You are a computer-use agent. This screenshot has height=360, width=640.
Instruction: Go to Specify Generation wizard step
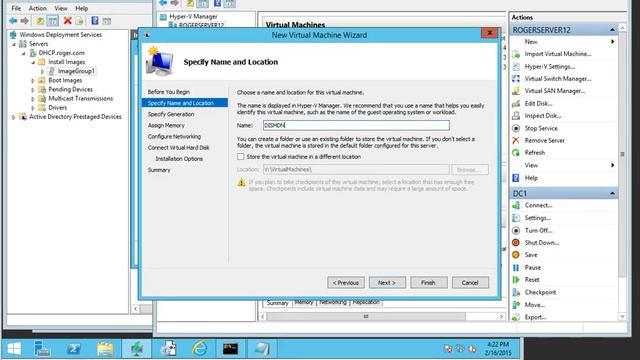[171, 114]
